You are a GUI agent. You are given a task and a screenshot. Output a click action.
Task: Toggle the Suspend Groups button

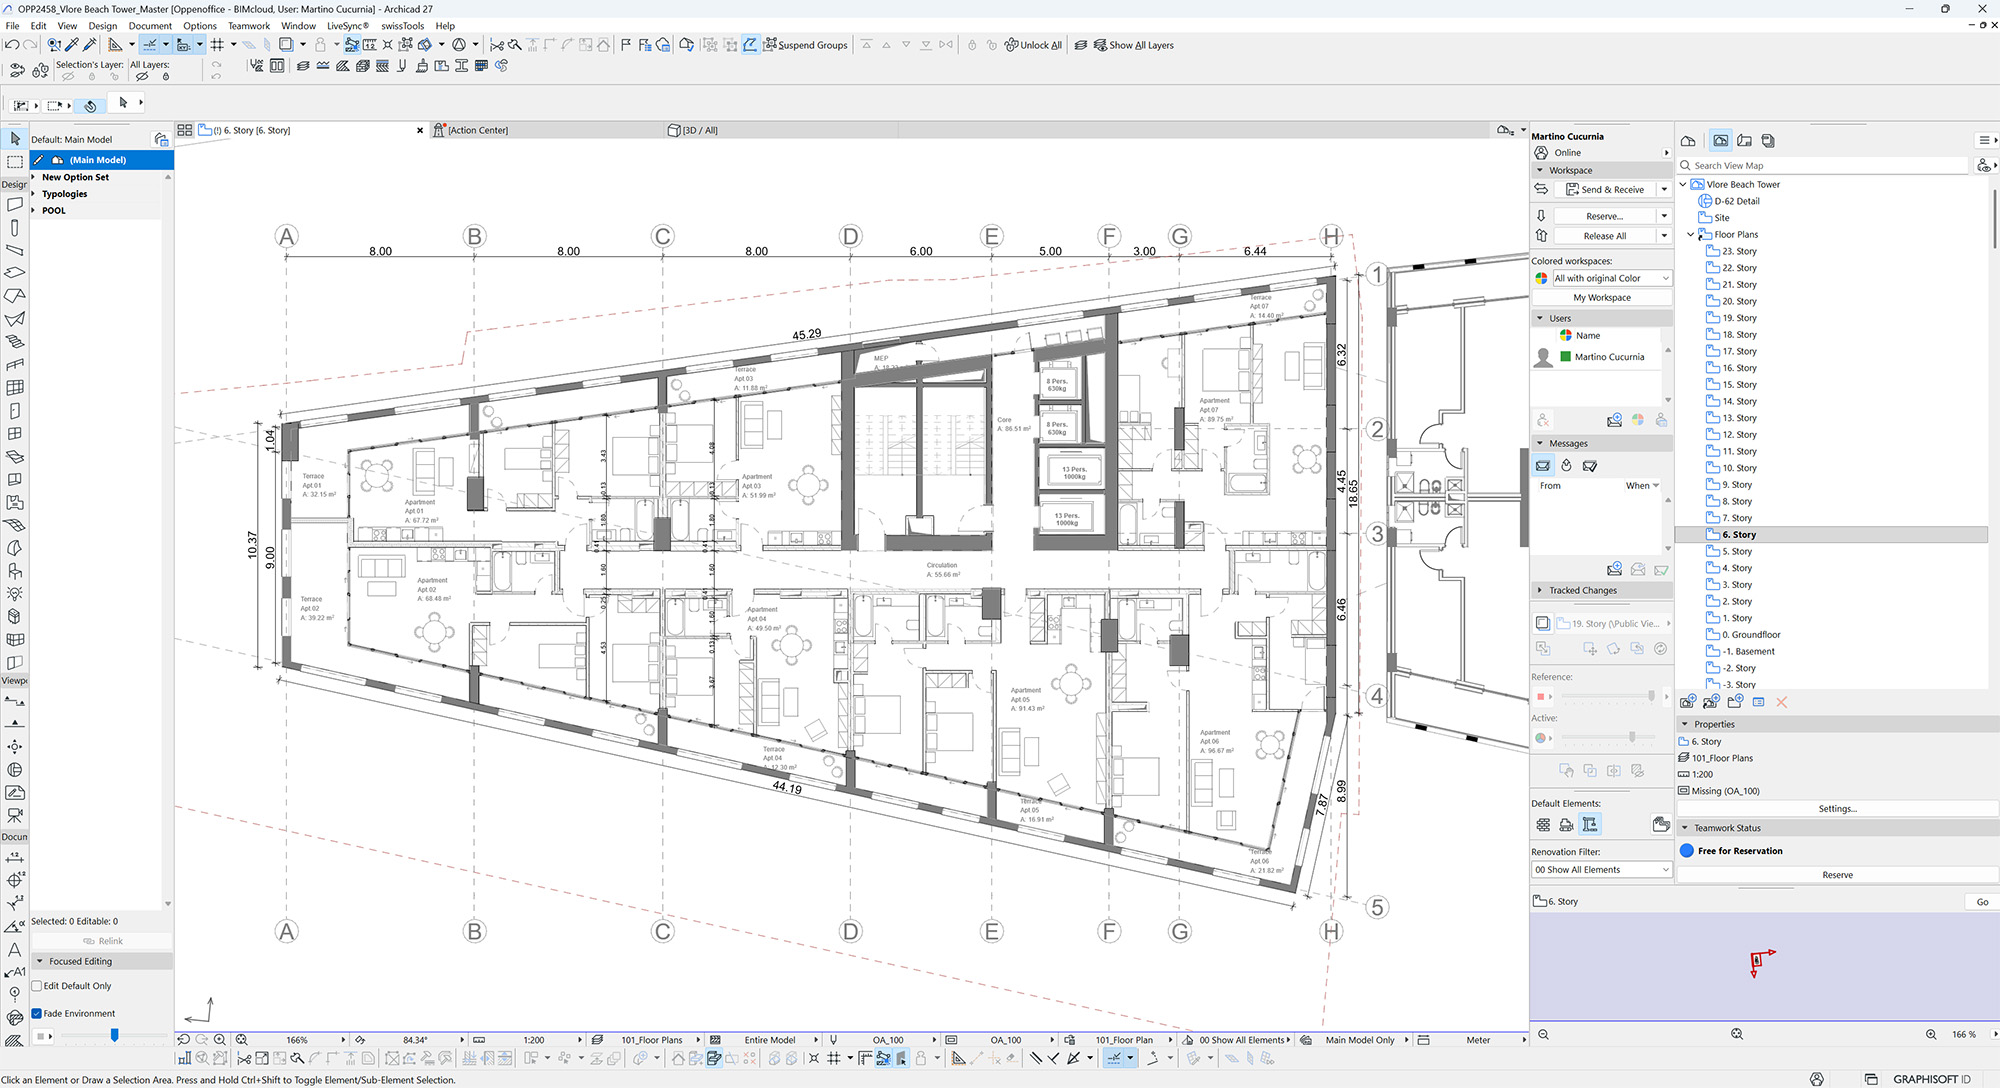pos(805,45)
